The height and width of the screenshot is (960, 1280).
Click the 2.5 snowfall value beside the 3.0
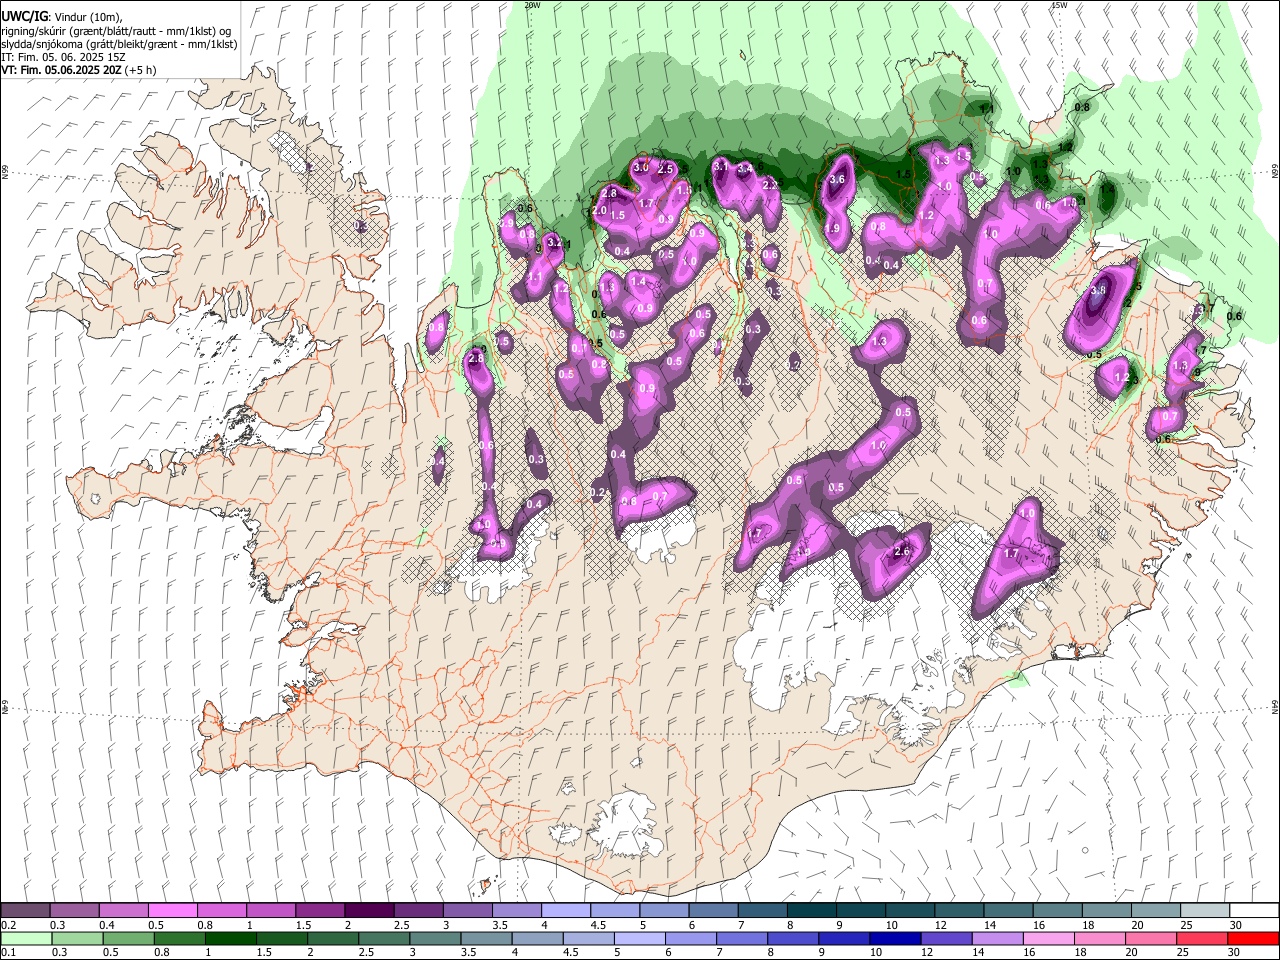pos(666,170)
